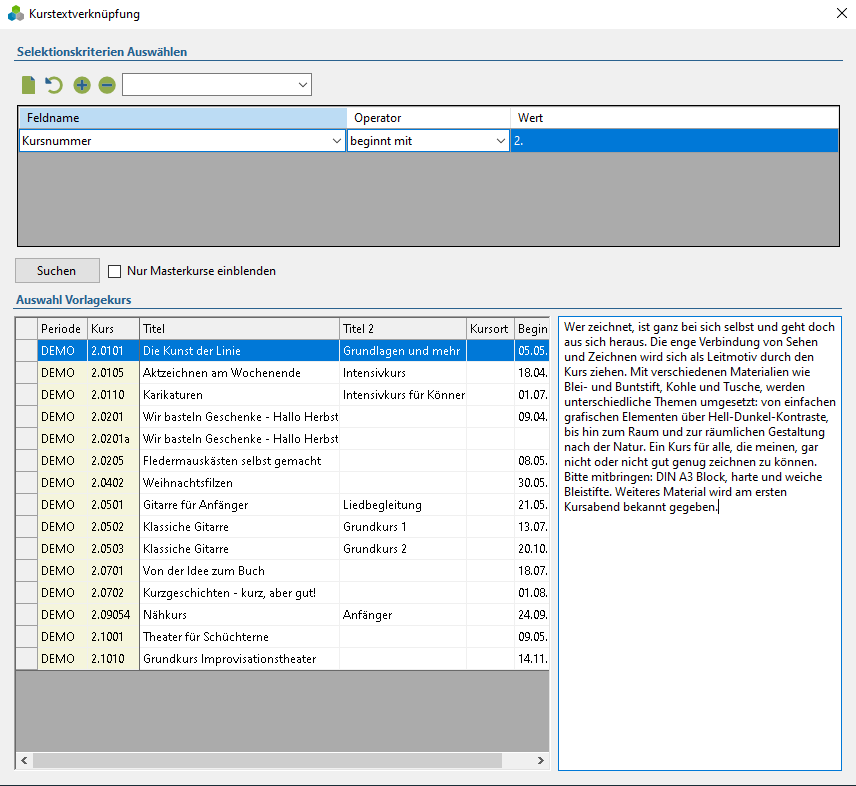Click the Kurstextverknüpfung app icon in title bar

click(16, 14)
